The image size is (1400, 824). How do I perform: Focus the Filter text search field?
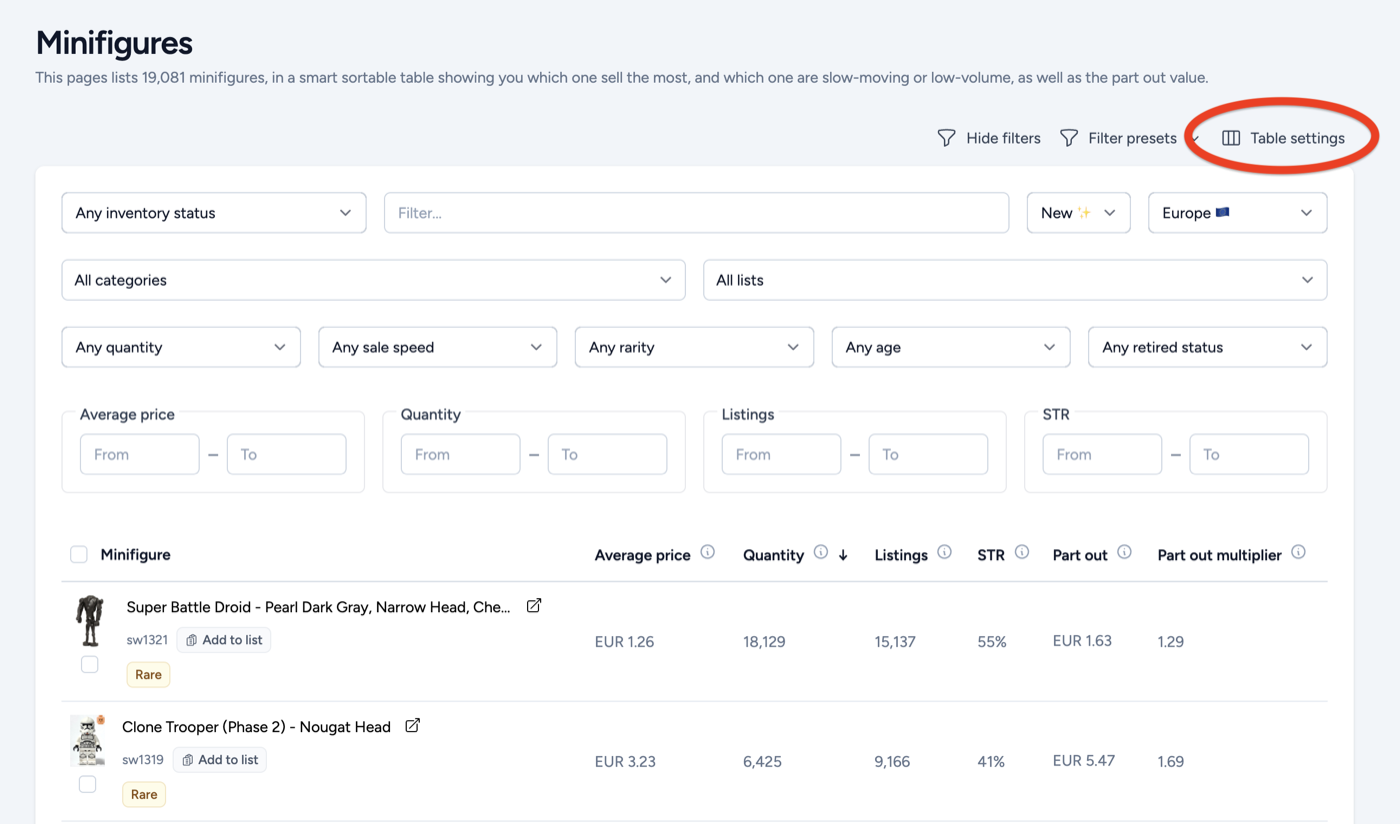(x=696, y=213)
